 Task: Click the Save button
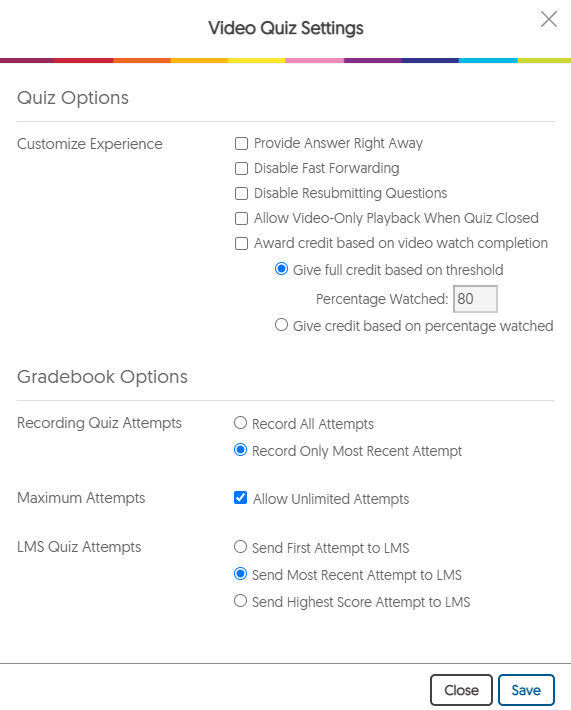pyautogui.click(x=526, y=690)
